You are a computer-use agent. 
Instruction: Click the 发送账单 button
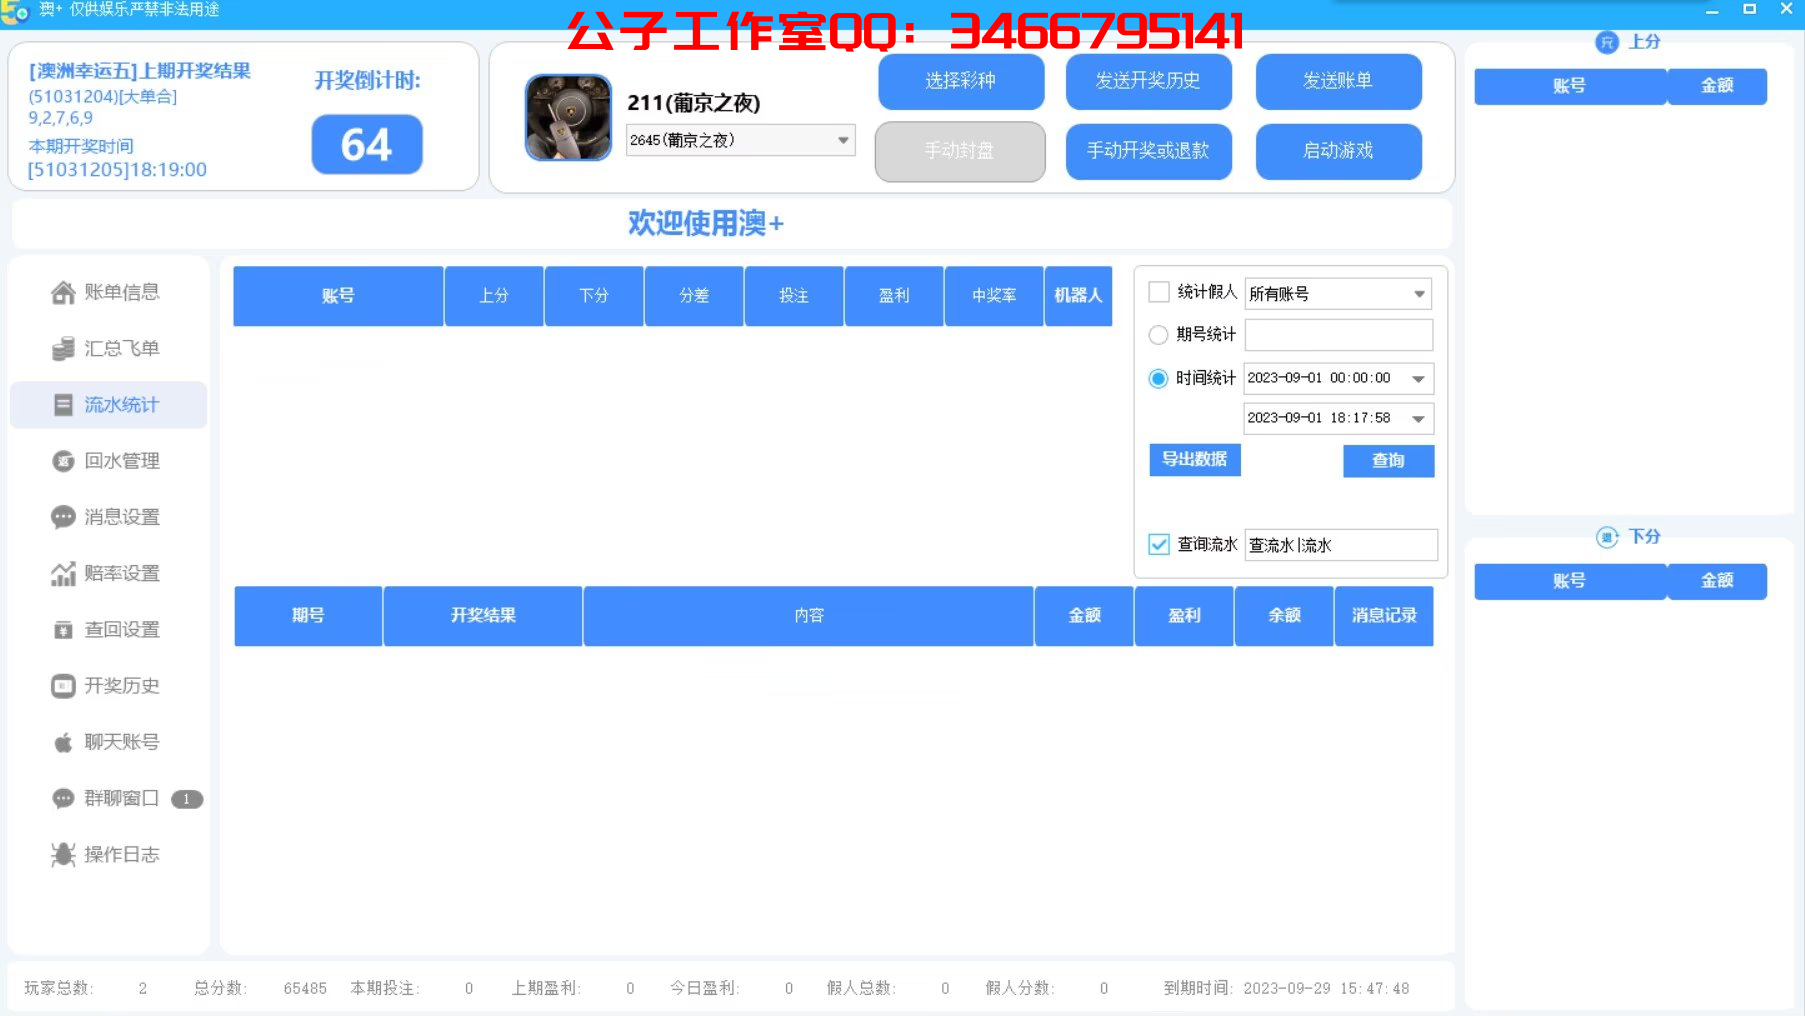tap(1338, 81)
